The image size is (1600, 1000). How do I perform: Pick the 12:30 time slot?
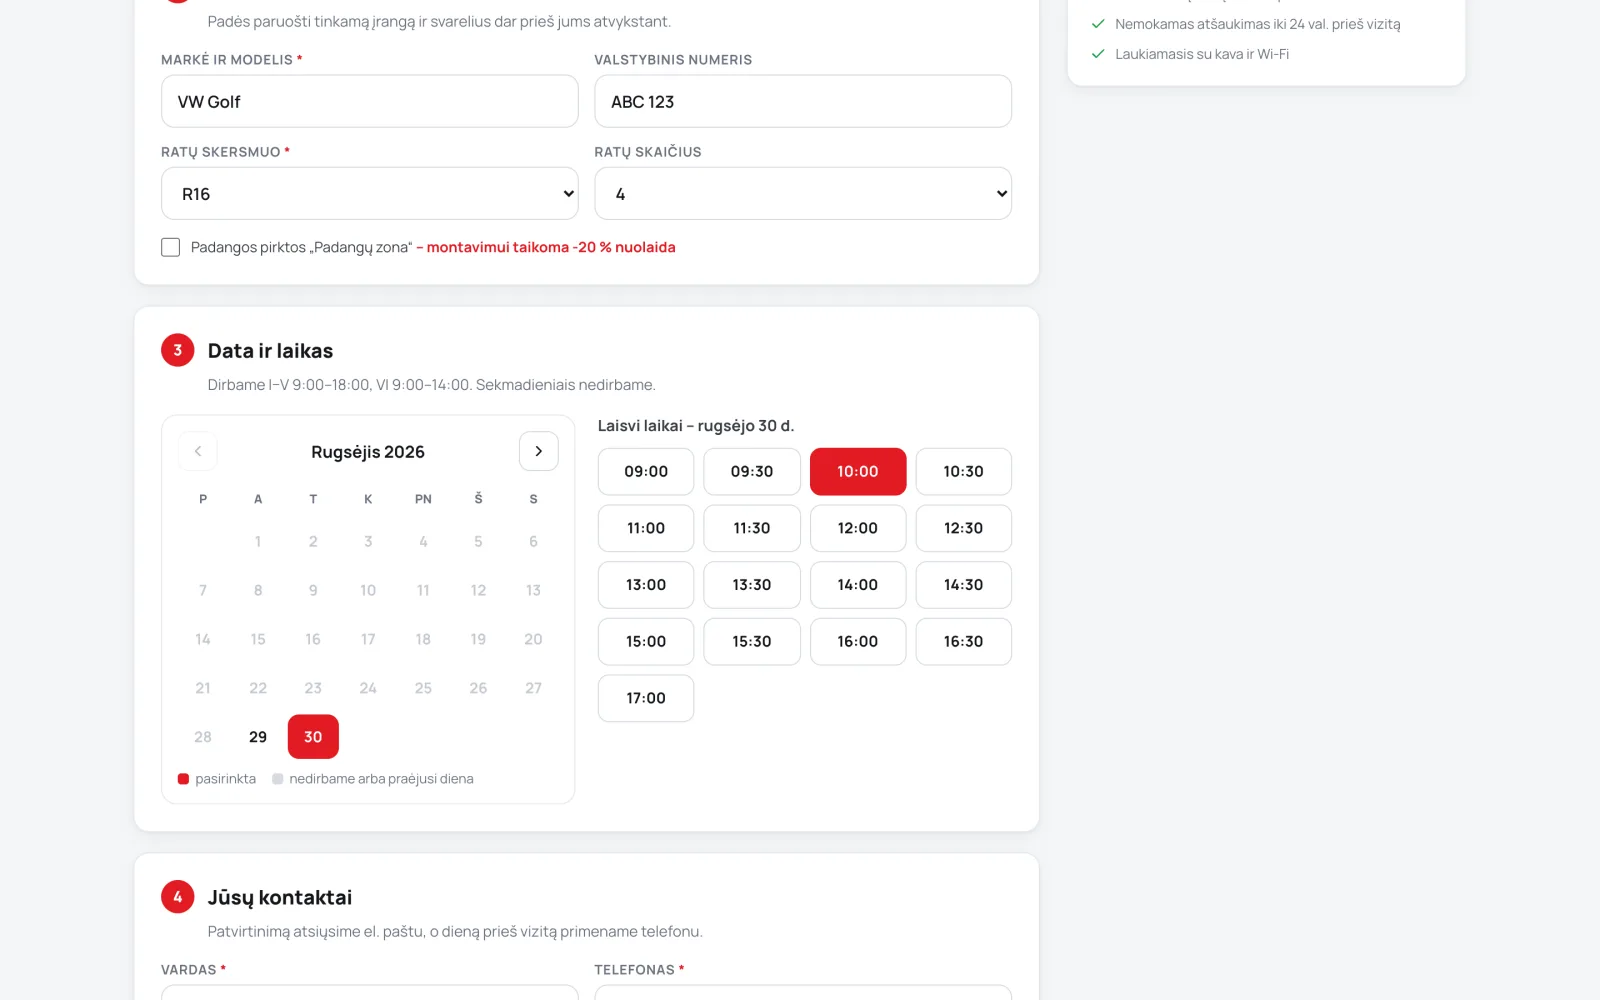964,528
